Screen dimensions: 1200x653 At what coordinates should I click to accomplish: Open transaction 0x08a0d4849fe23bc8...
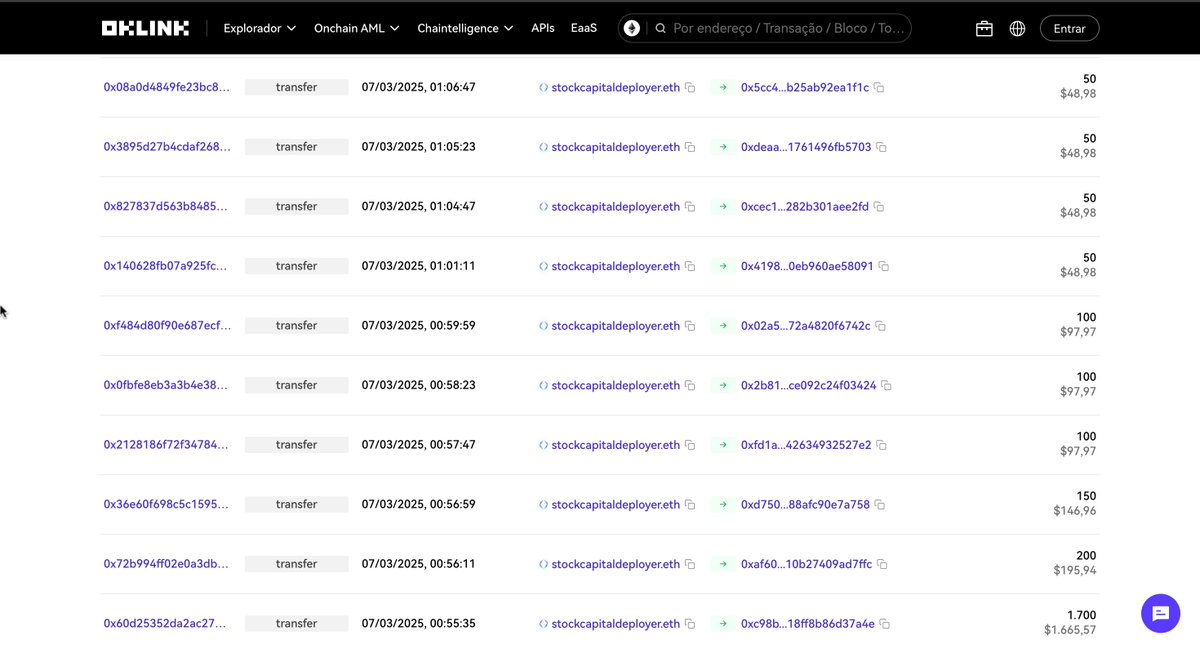167,87
